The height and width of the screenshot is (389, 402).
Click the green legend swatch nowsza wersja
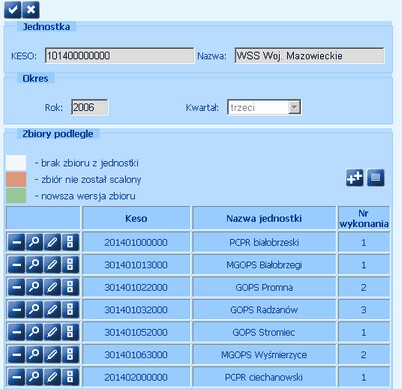pos(16,196)
